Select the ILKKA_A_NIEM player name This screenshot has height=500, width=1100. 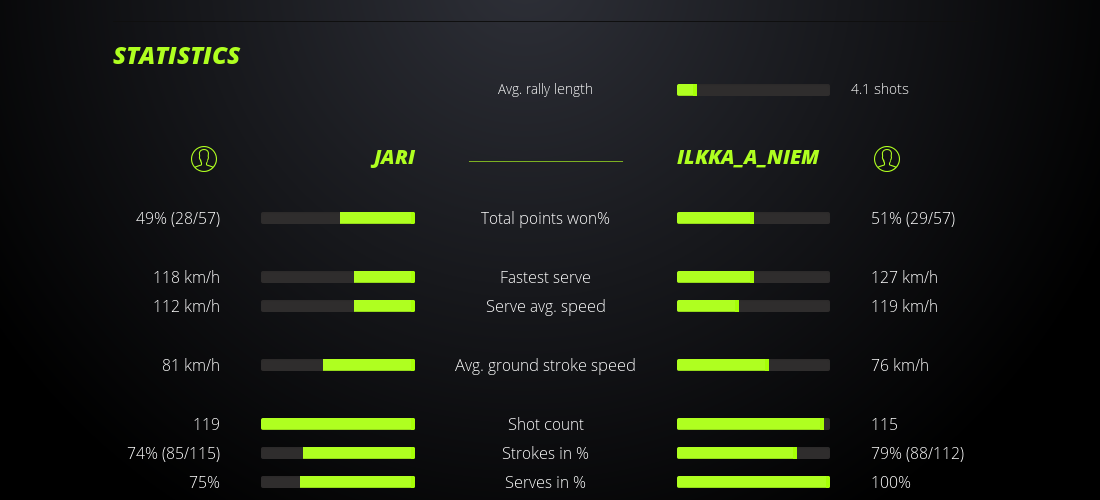click(747, 157)
